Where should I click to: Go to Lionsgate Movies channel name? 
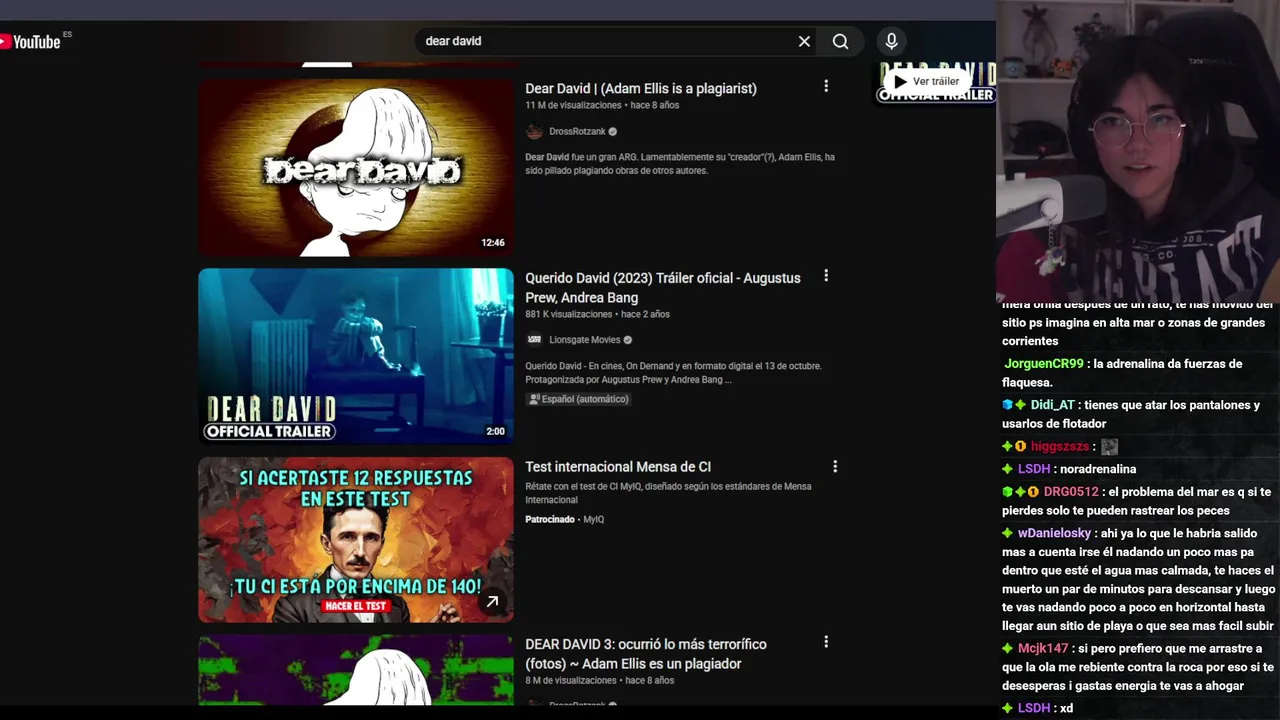(x=584, y=340)
